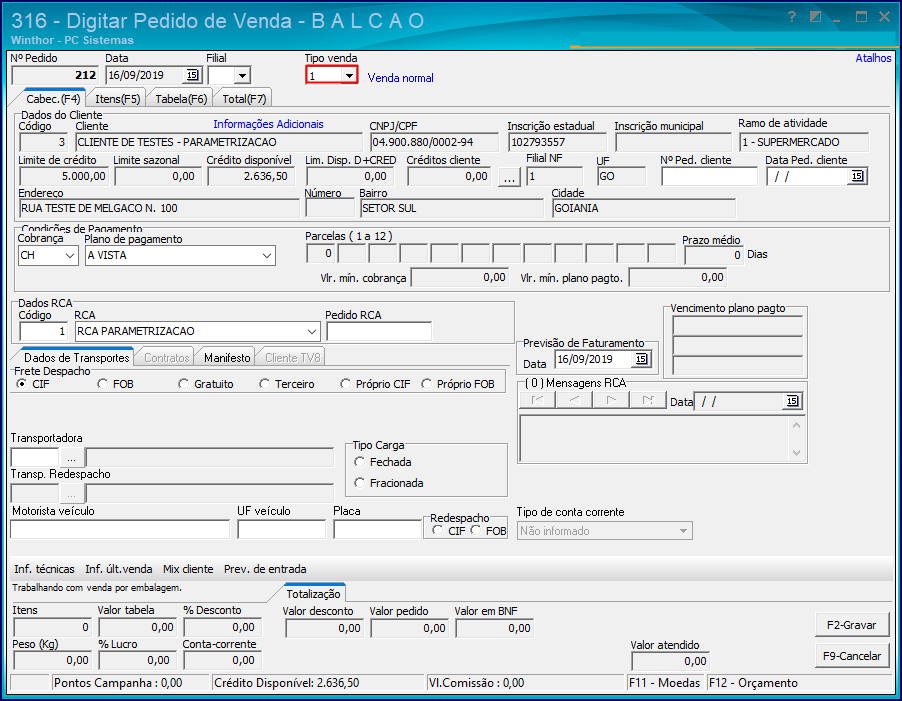Go to next RCA message
Screen dimensions: 902x701
(611, 400)
